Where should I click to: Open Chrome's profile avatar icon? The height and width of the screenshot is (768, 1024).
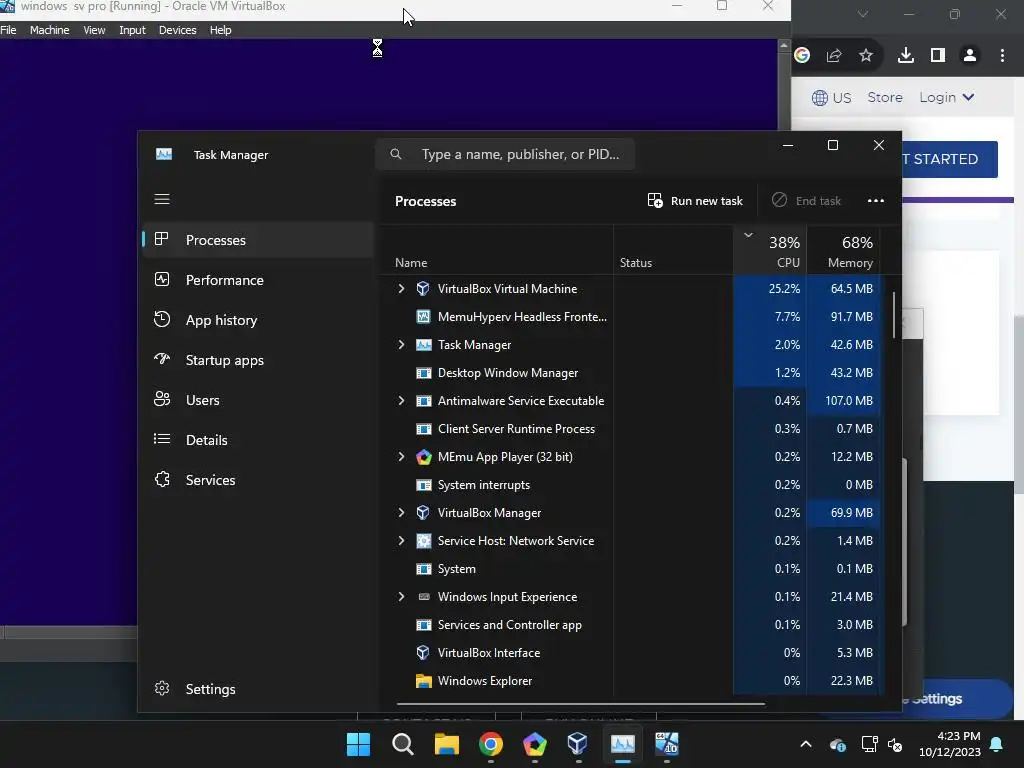point(970,56)
